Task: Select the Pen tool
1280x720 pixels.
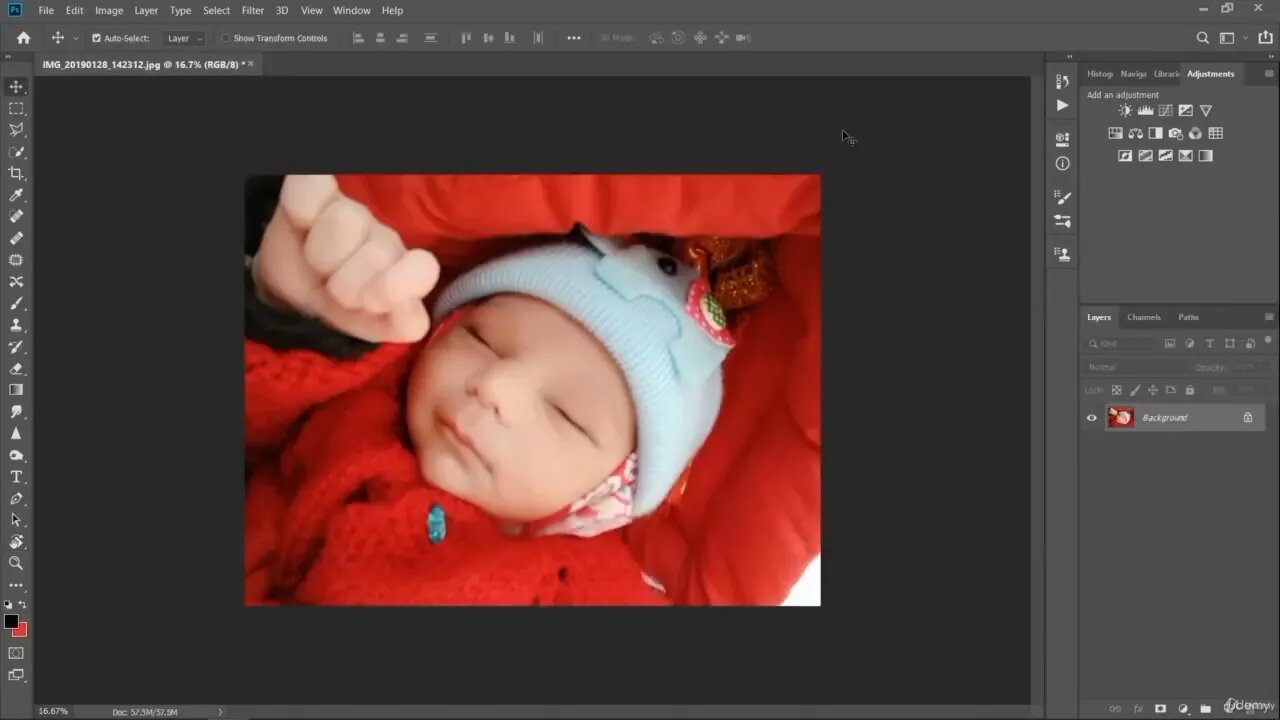Action: click(16, 498)
